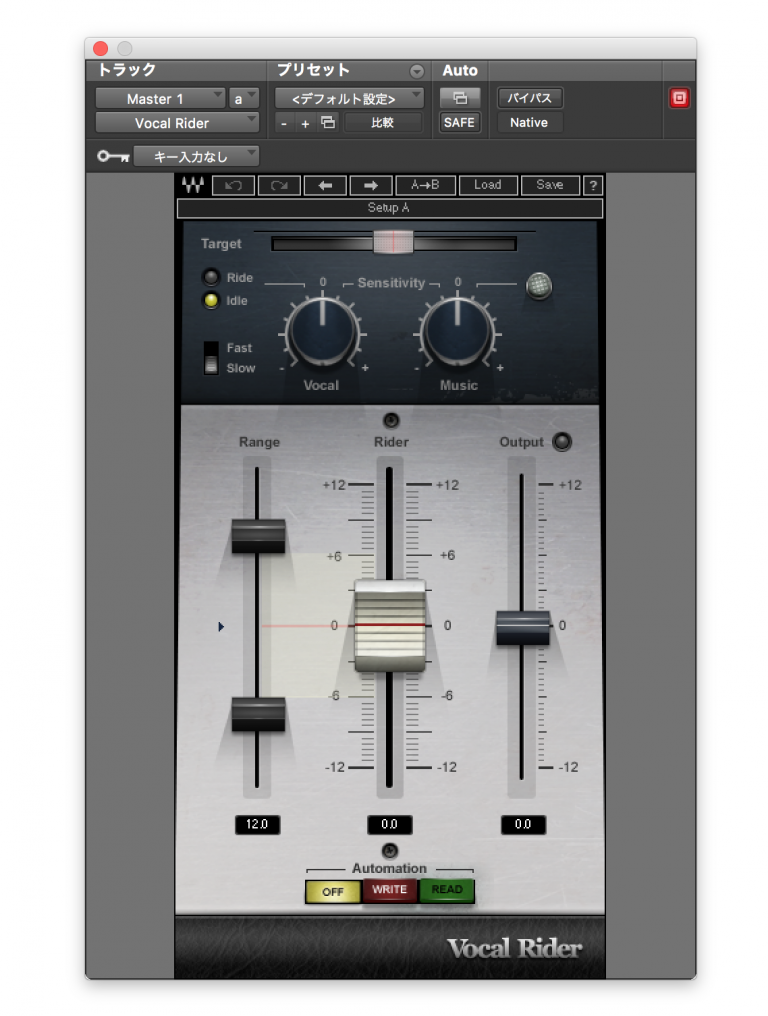Screen dimensions: 768x1016
Task: Open the Vocal Rider plug-in selector
Action: (x=177, y=122)
